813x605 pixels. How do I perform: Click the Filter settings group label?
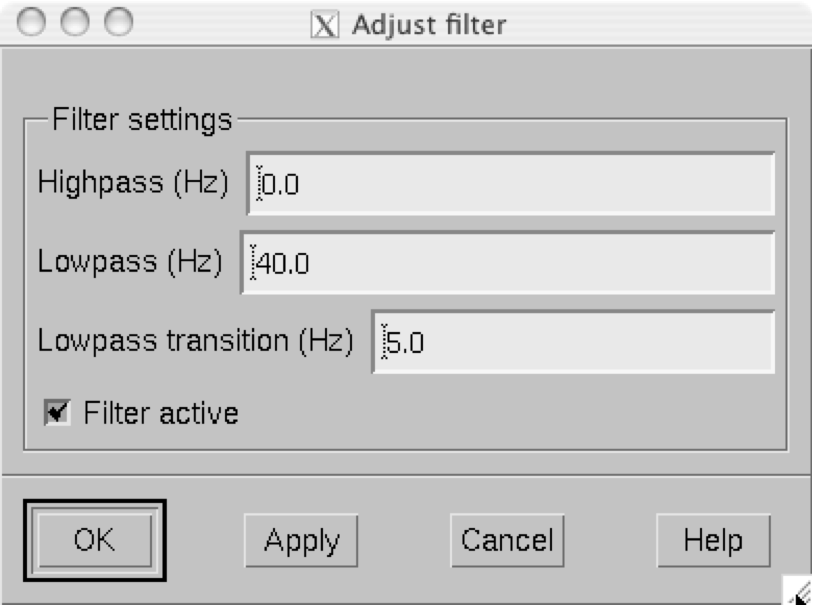142,120
